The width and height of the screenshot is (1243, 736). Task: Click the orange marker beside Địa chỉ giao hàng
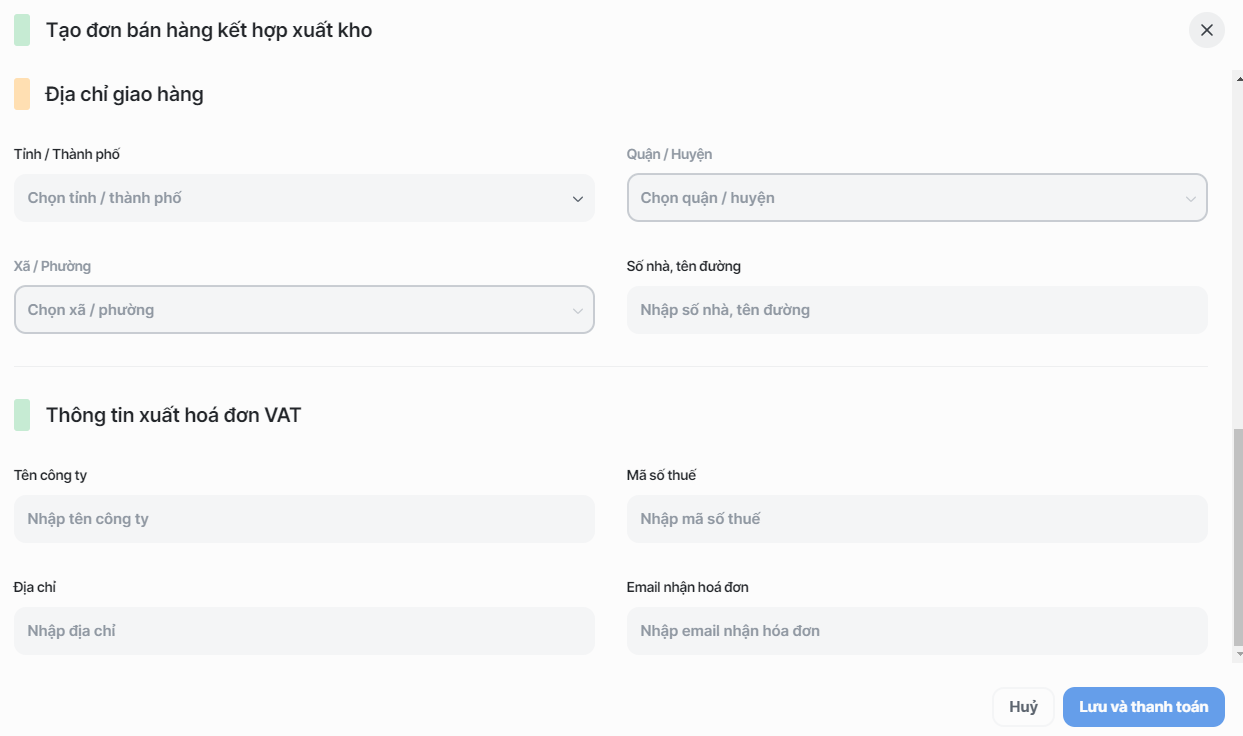pyautogui.click(x=22, y=94)
